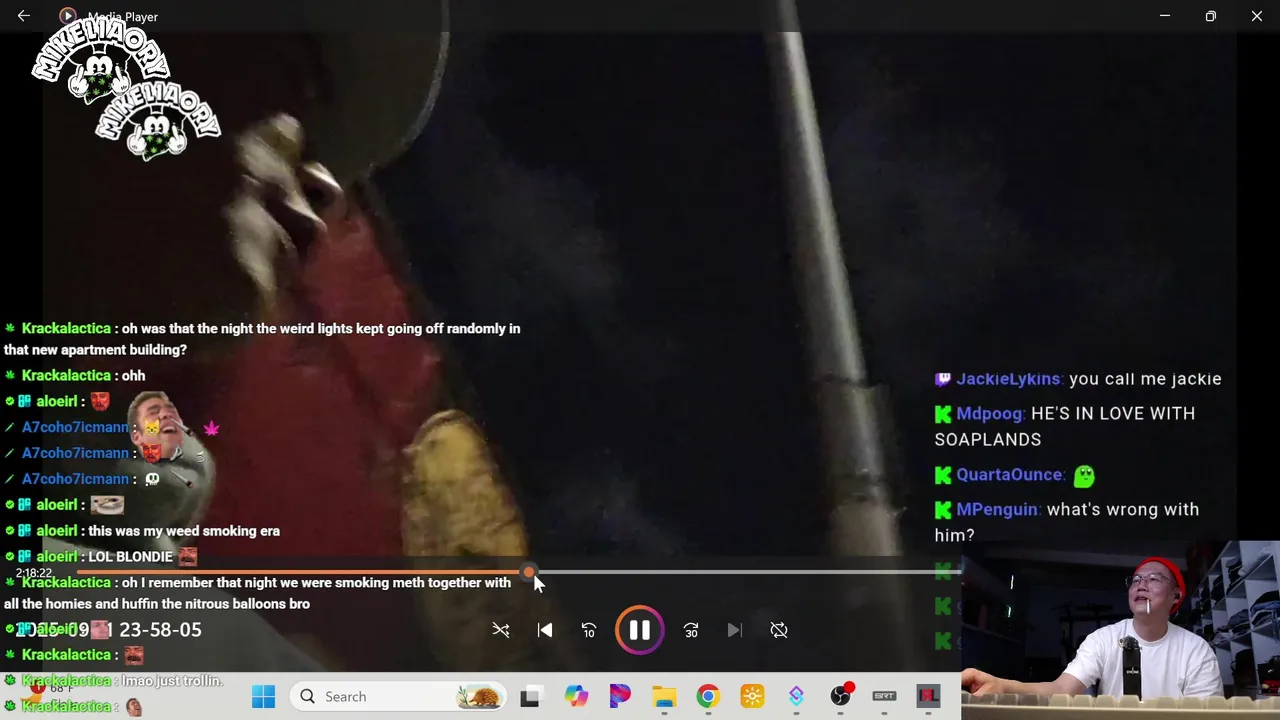Screen dimensions: 1280x720
Task: Toggle repeat mode in Media Player
Action: (779, 630)
